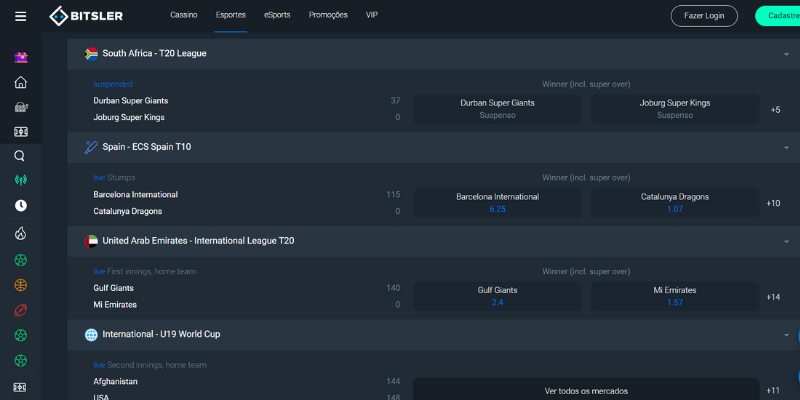Open the treasure chest rewards icon
Viewport: 800px width, 400px height.
(20, 57)
